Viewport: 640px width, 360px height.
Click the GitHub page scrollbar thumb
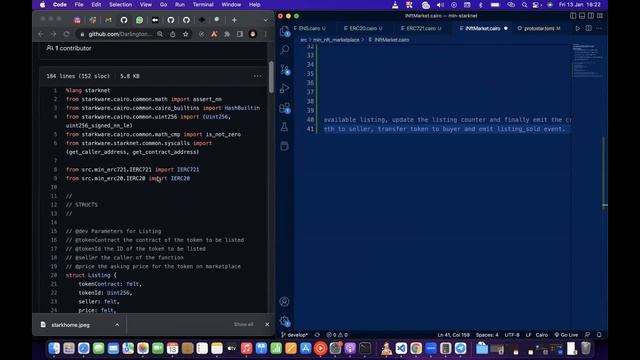pos(271,77)
